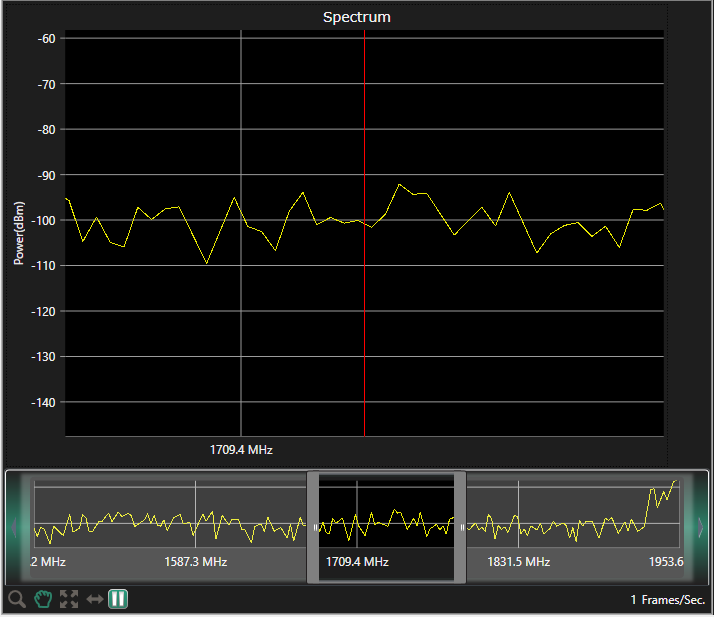Click right grip handle of overview selection
Screen dimensions: 714x617
click(461, 527)
